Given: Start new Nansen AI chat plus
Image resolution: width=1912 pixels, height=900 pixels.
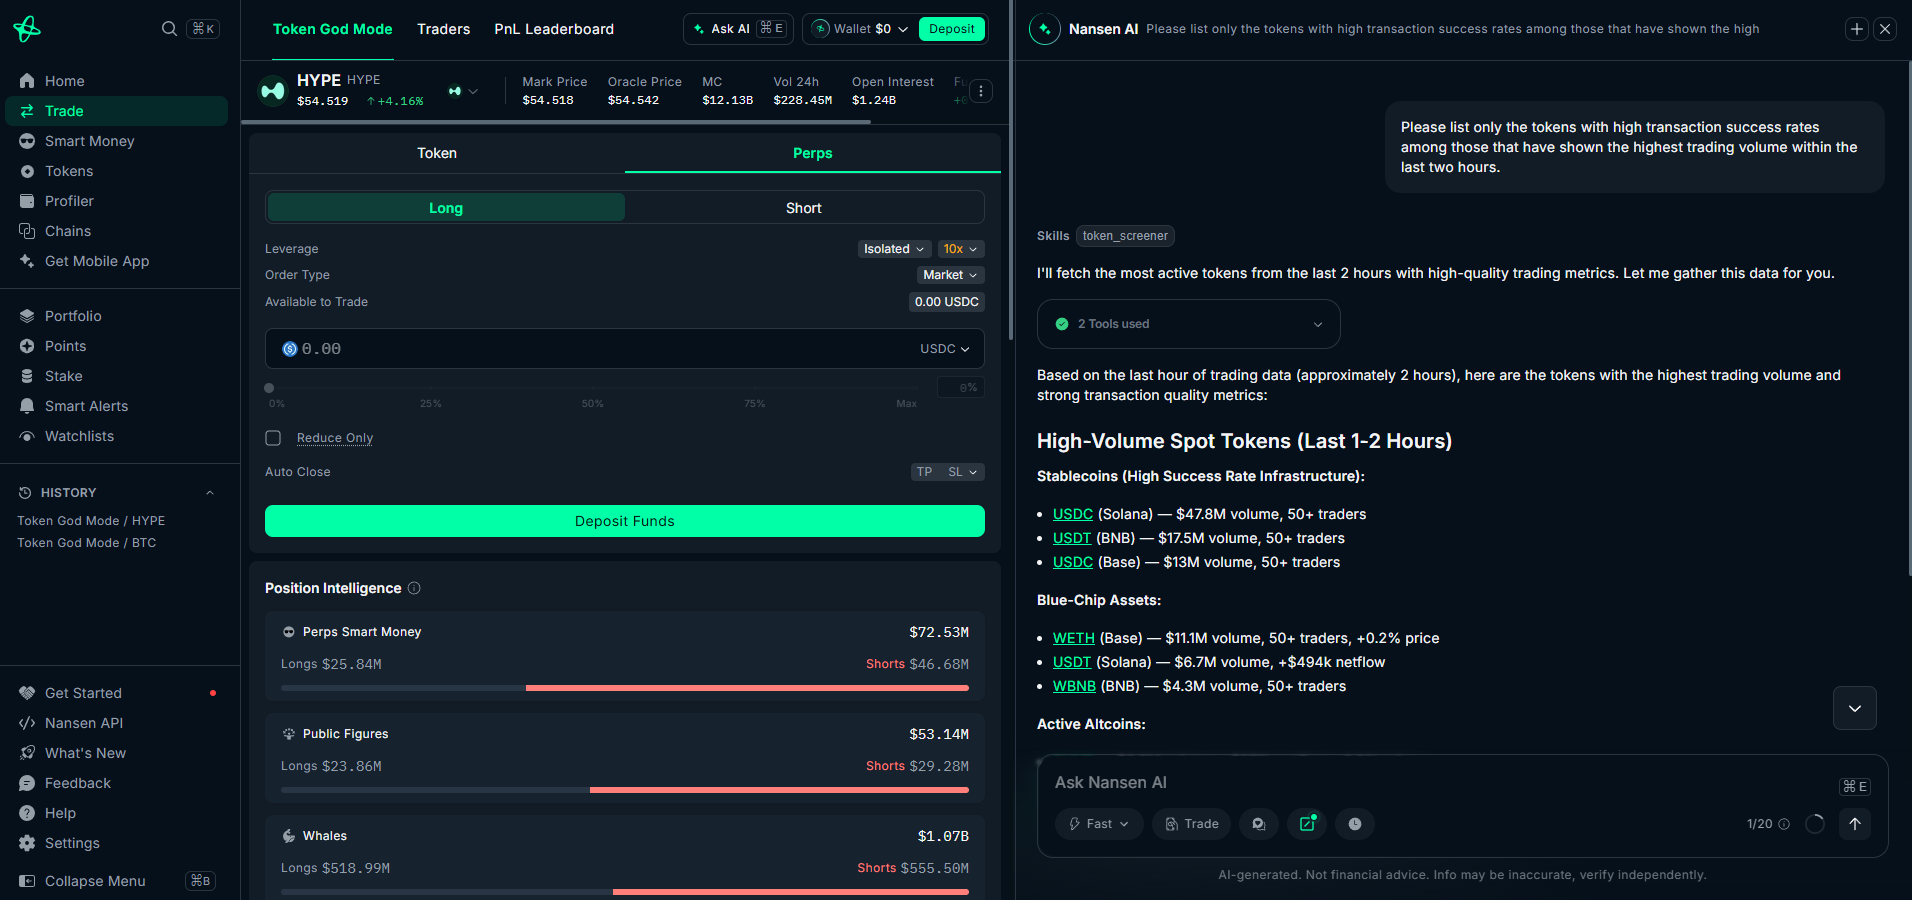Looking at the screenshot, I should 1857,29.
